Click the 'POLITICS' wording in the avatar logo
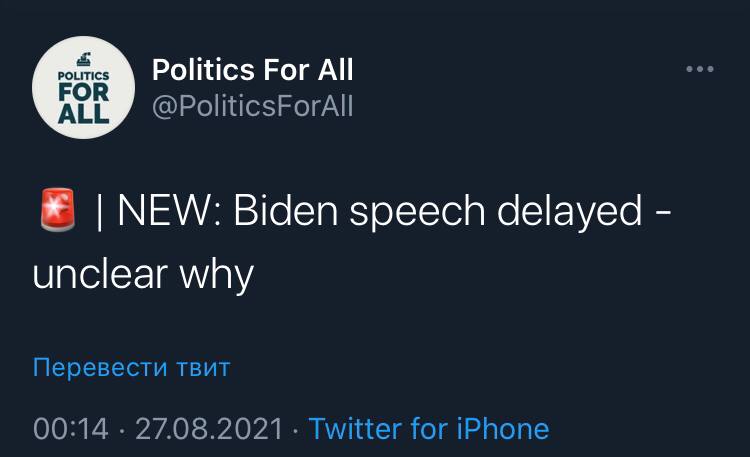750x457 pixels. [x=84, y=72]
